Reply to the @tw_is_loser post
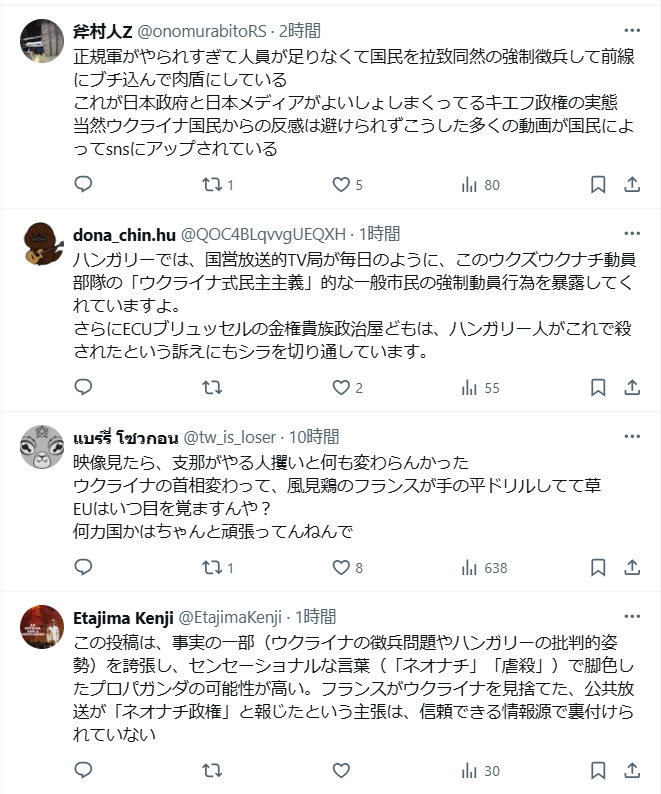The height and width of the screenshot is (794, 661). [x=84, y=568]
